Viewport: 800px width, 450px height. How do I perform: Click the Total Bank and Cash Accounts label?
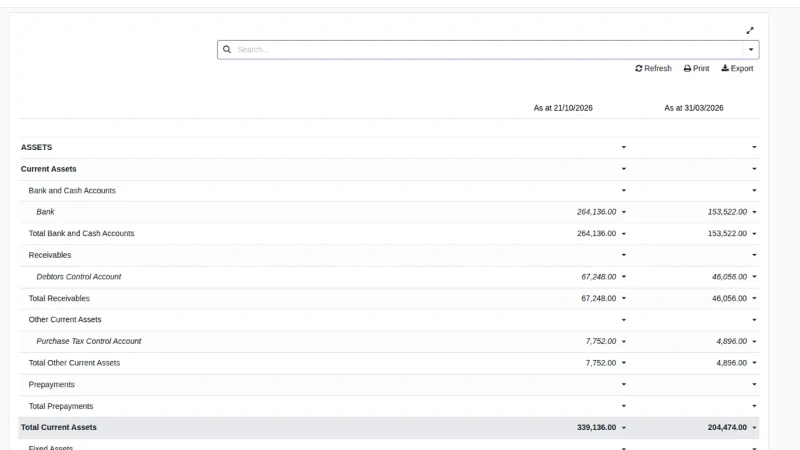[81, 233]
